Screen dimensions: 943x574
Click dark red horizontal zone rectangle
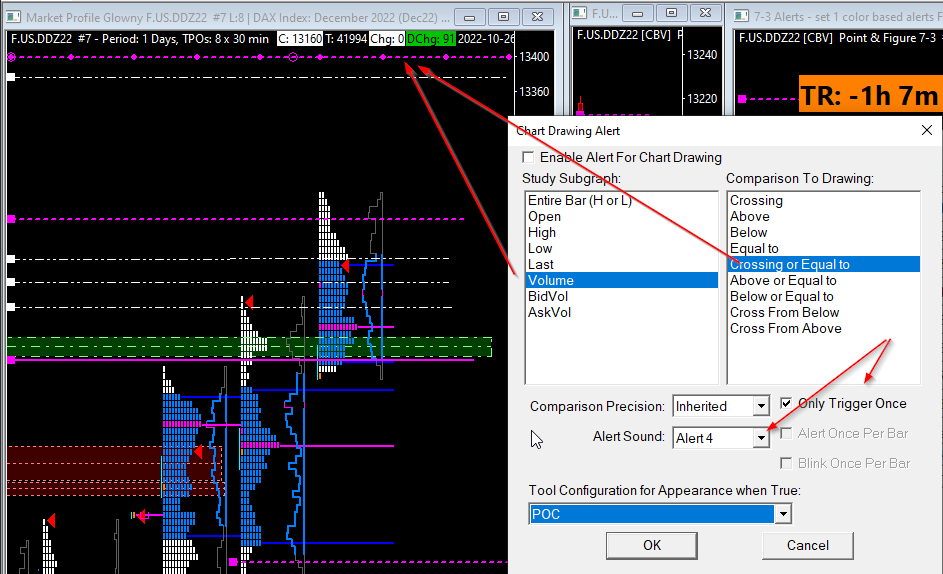(x=114, y=471)
